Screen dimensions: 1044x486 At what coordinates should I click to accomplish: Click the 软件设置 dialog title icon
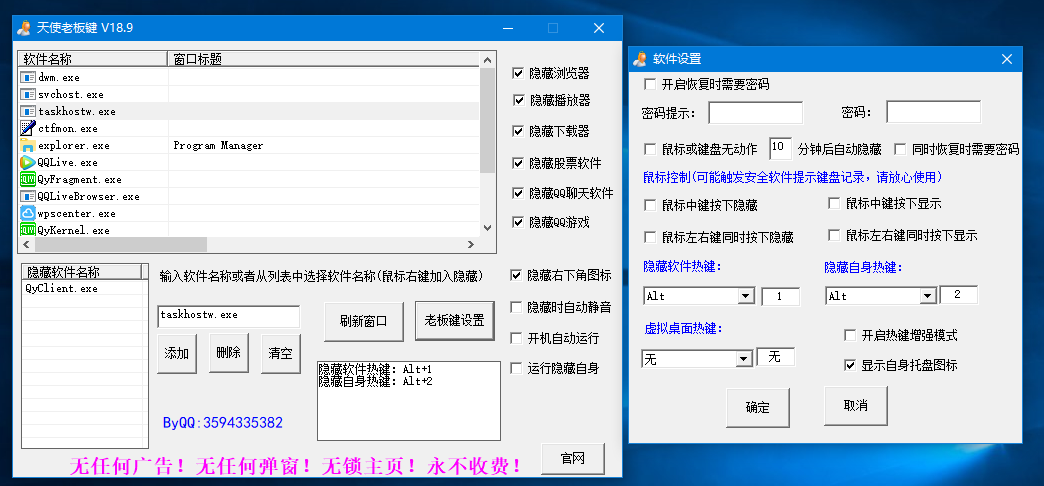click(x=640, y=59)
